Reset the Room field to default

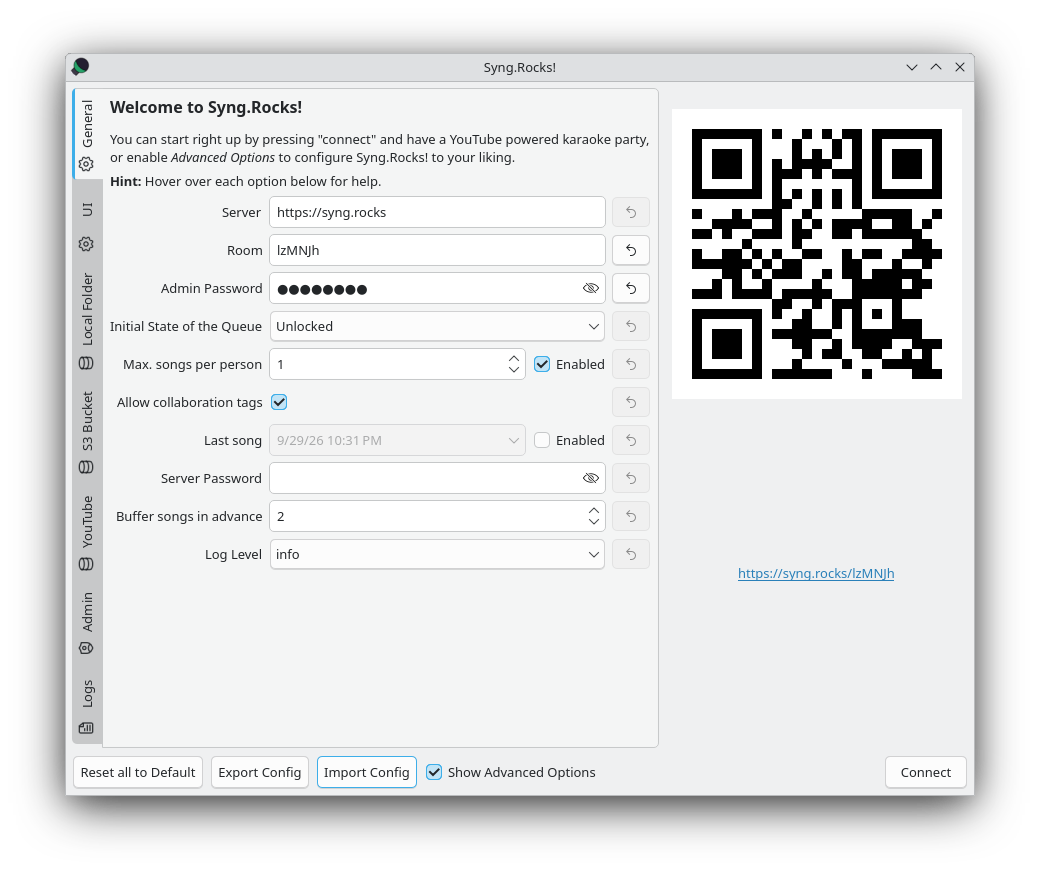tap(631, 250)
